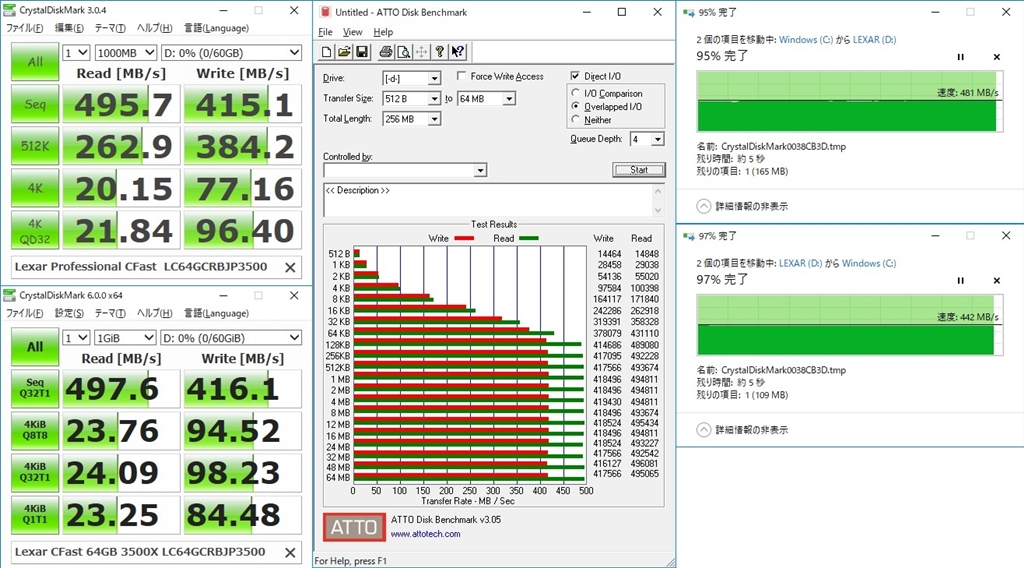Image resolution: width=1024 pixels, height=568 pixels.
Task: Select the Neither radio button
Action: [575, 119]
